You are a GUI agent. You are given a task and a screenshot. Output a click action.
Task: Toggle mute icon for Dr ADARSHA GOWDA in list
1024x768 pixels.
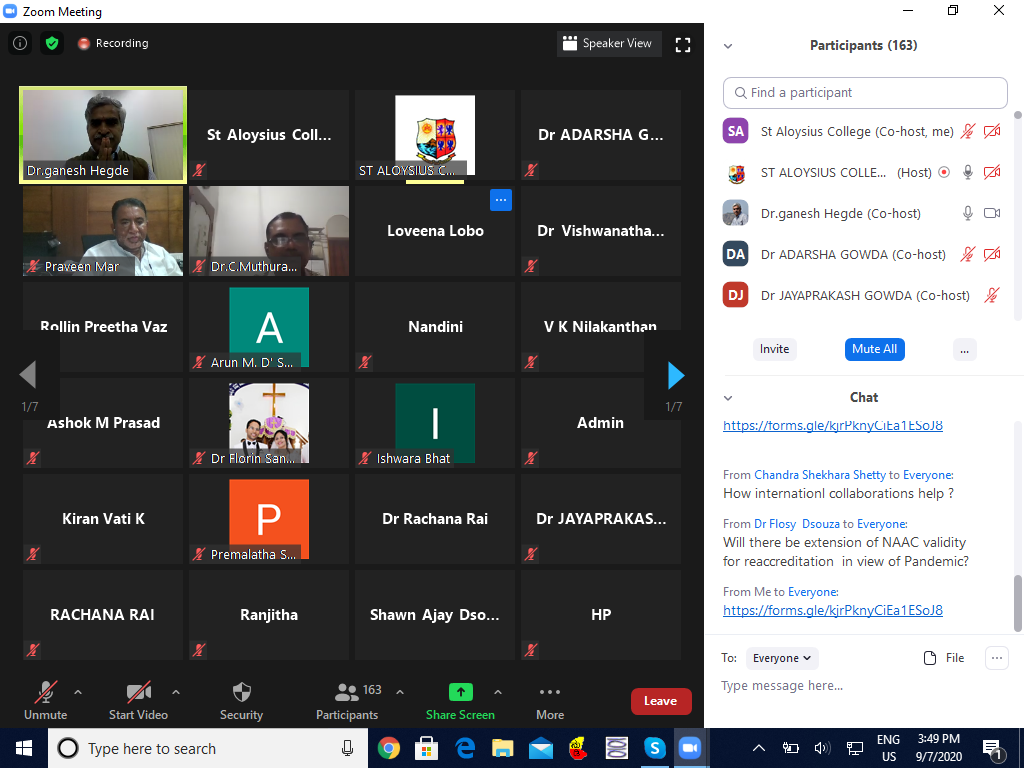click(968, 254)
